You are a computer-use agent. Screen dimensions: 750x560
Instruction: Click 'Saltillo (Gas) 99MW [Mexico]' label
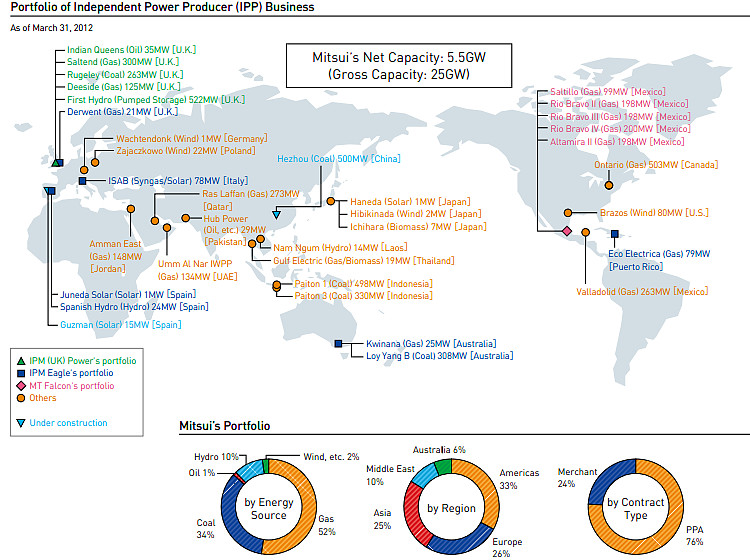point(608,91)
